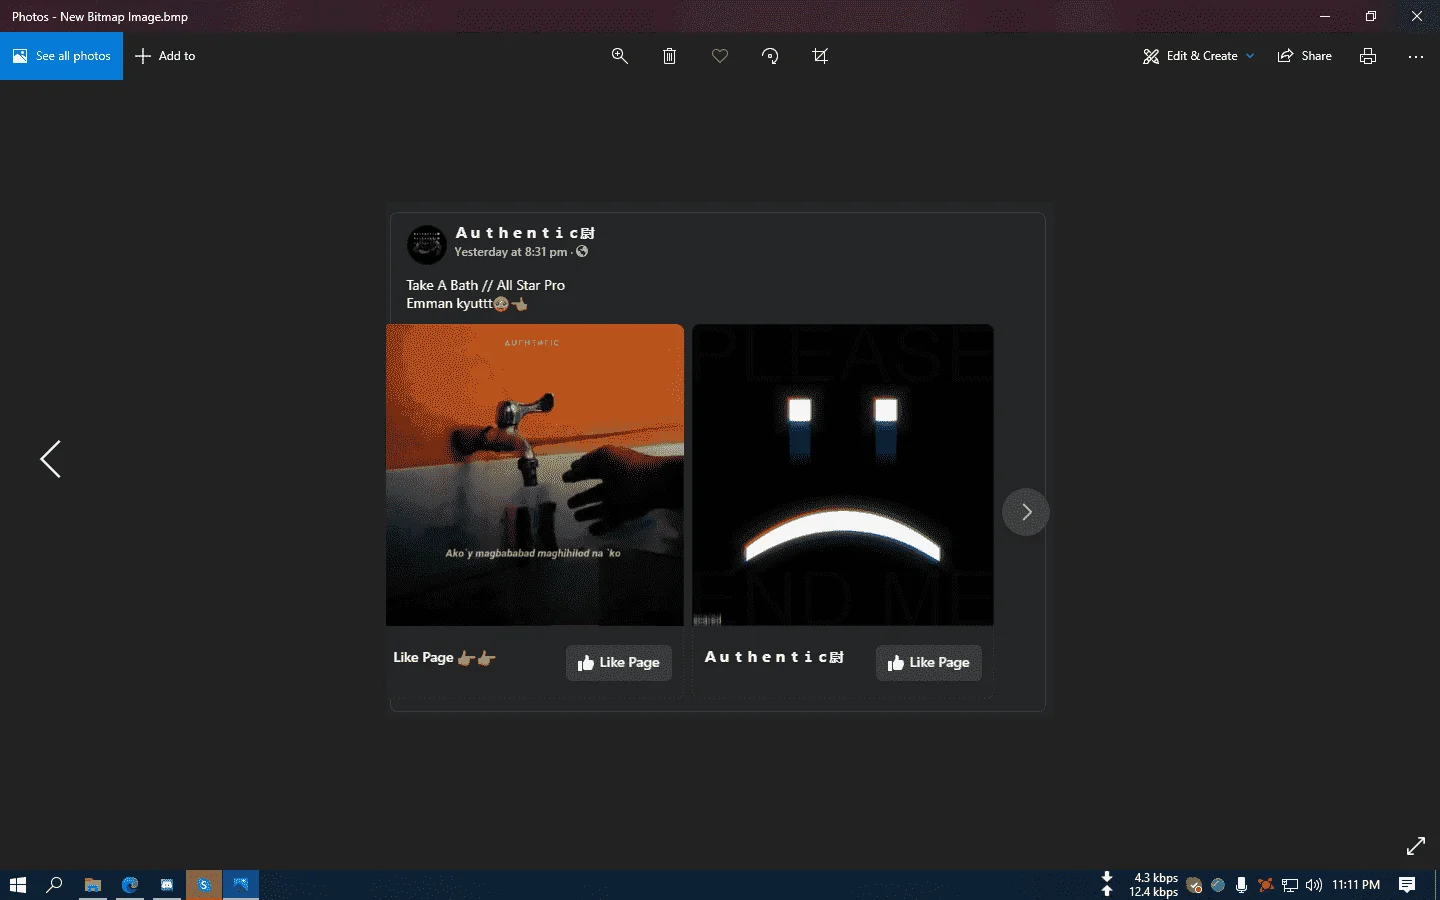Enter full screen with the diagonal arrows icon
1440x900 pixels.
pos(1416,846)
